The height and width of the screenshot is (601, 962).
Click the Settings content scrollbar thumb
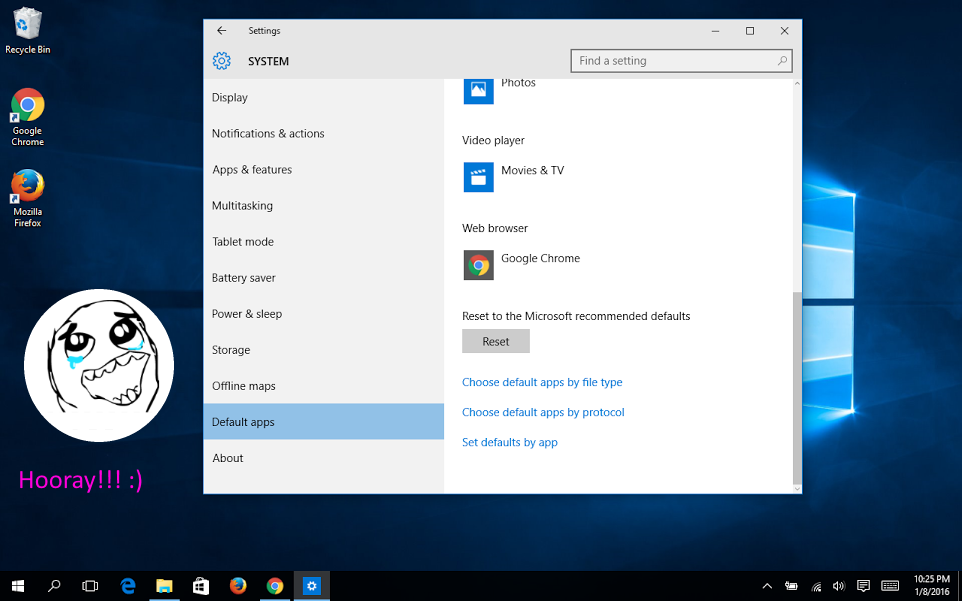tap(797, 388)
